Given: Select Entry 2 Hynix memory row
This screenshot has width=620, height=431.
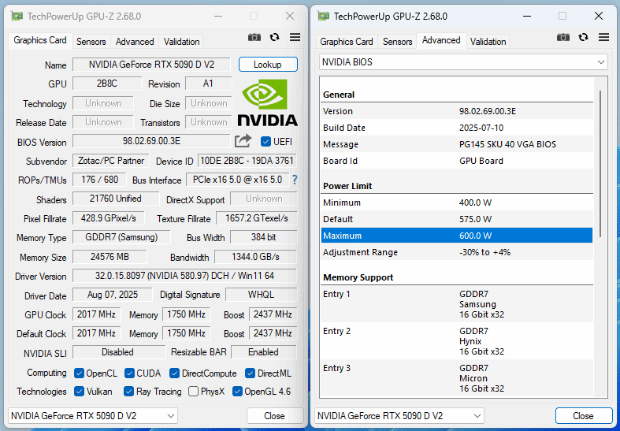Looking at the screenshot, I should [457, 341].
